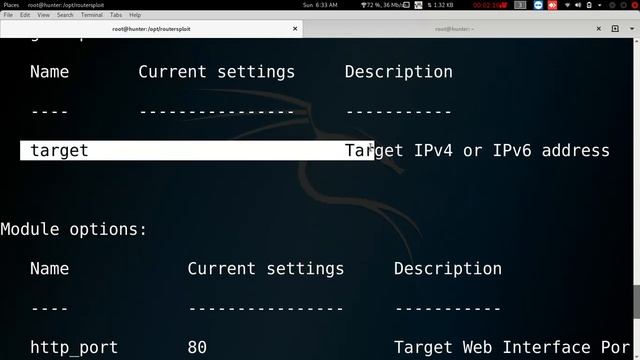Click the white square chart tray icon

coord(418,5)
